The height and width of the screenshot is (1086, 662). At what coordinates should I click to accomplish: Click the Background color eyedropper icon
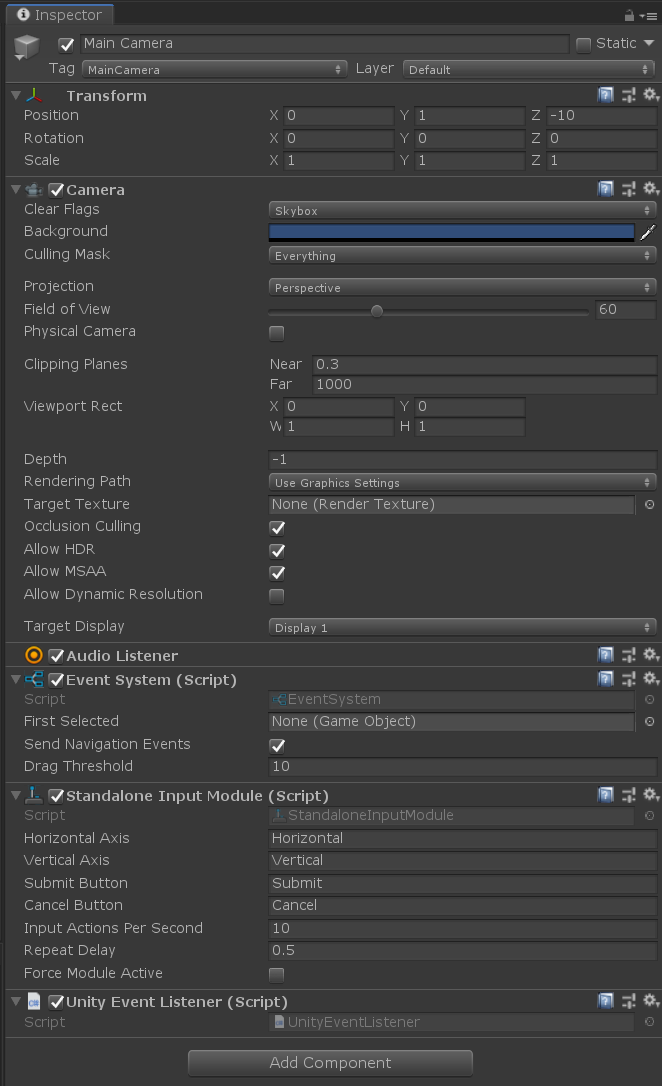click(647, 233)
